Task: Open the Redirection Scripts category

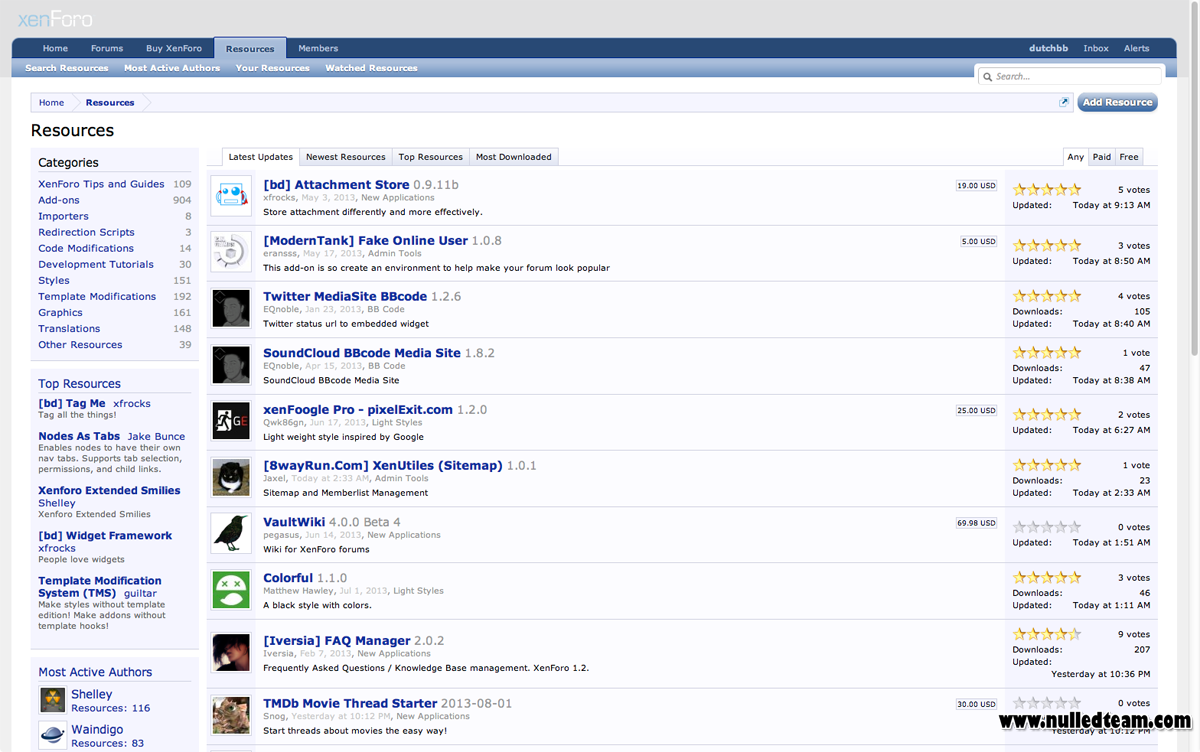Action: (x=86, y=232)
